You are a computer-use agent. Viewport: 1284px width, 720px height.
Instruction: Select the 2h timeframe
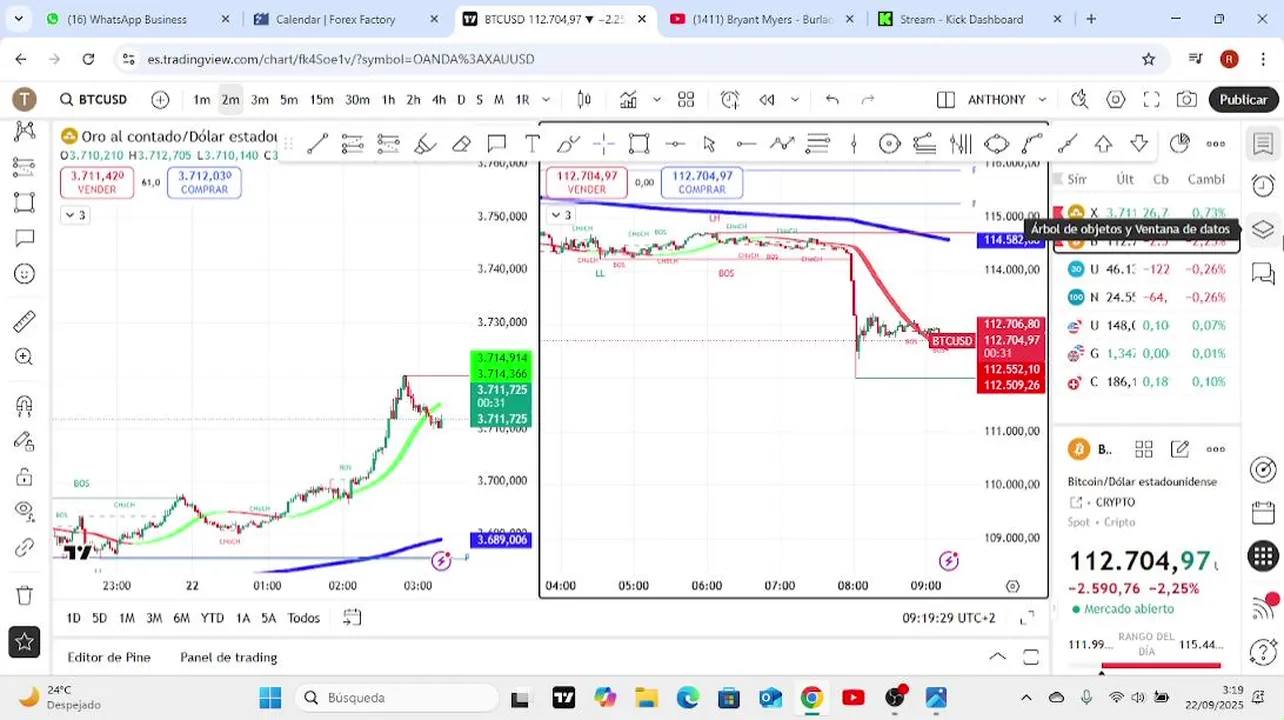(x=413, y=99)
